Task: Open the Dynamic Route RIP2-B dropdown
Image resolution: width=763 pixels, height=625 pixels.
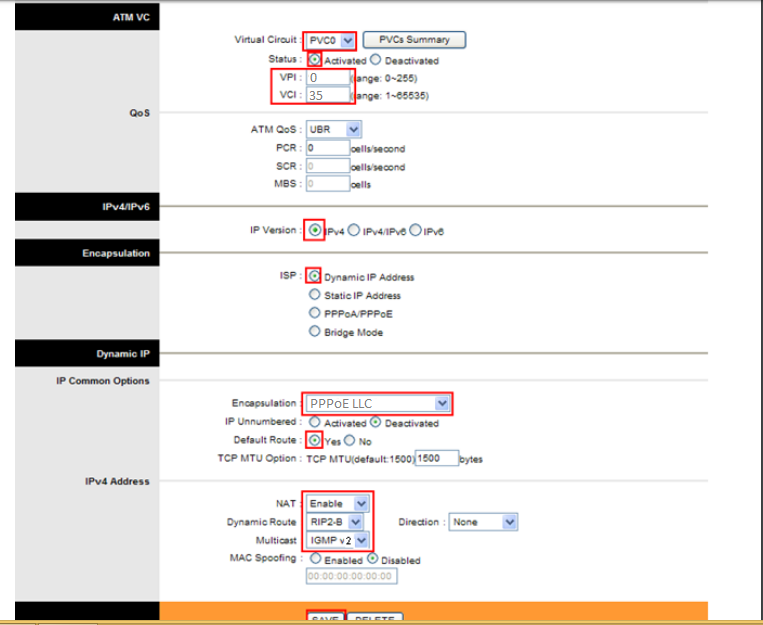Action: [x=334, y=522]
